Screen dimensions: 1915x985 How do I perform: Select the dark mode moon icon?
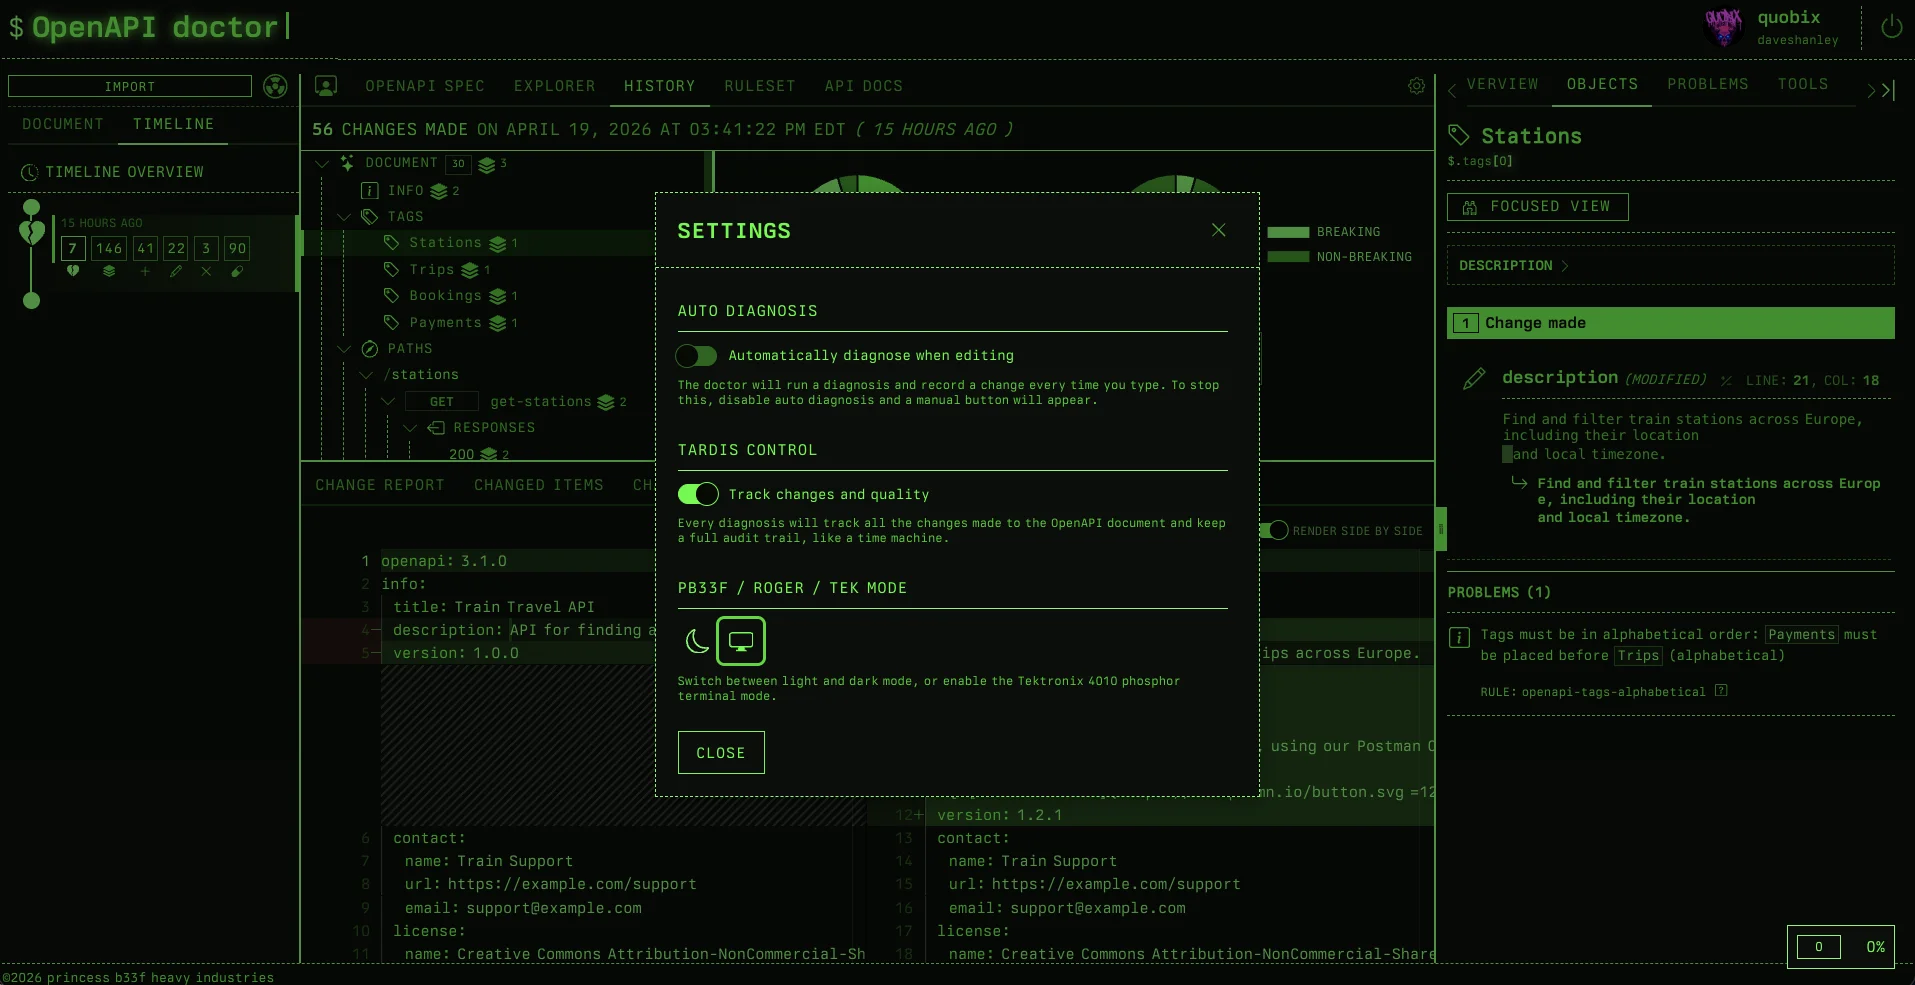(x=697, y=641)
